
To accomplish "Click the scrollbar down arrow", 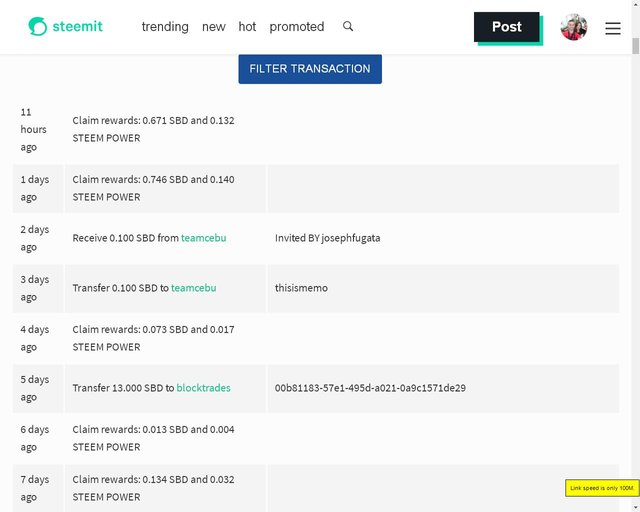I will pyautogui.click(x=636, y=508).
